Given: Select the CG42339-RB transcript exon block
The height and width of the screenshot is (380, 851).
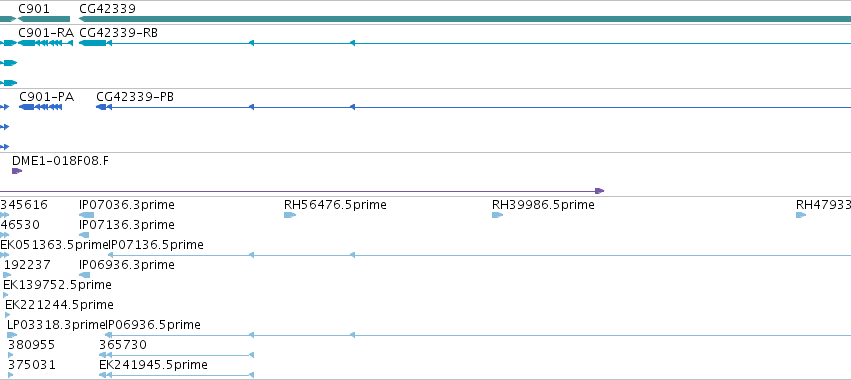Looking at the screenshot, I should (92, 43).
